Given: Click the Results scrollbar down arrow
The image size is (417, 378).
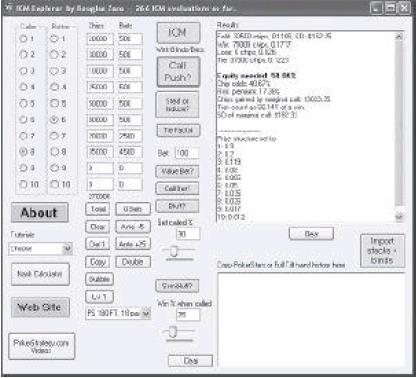Looking at the screenshot, I should (x=399, y=217).
